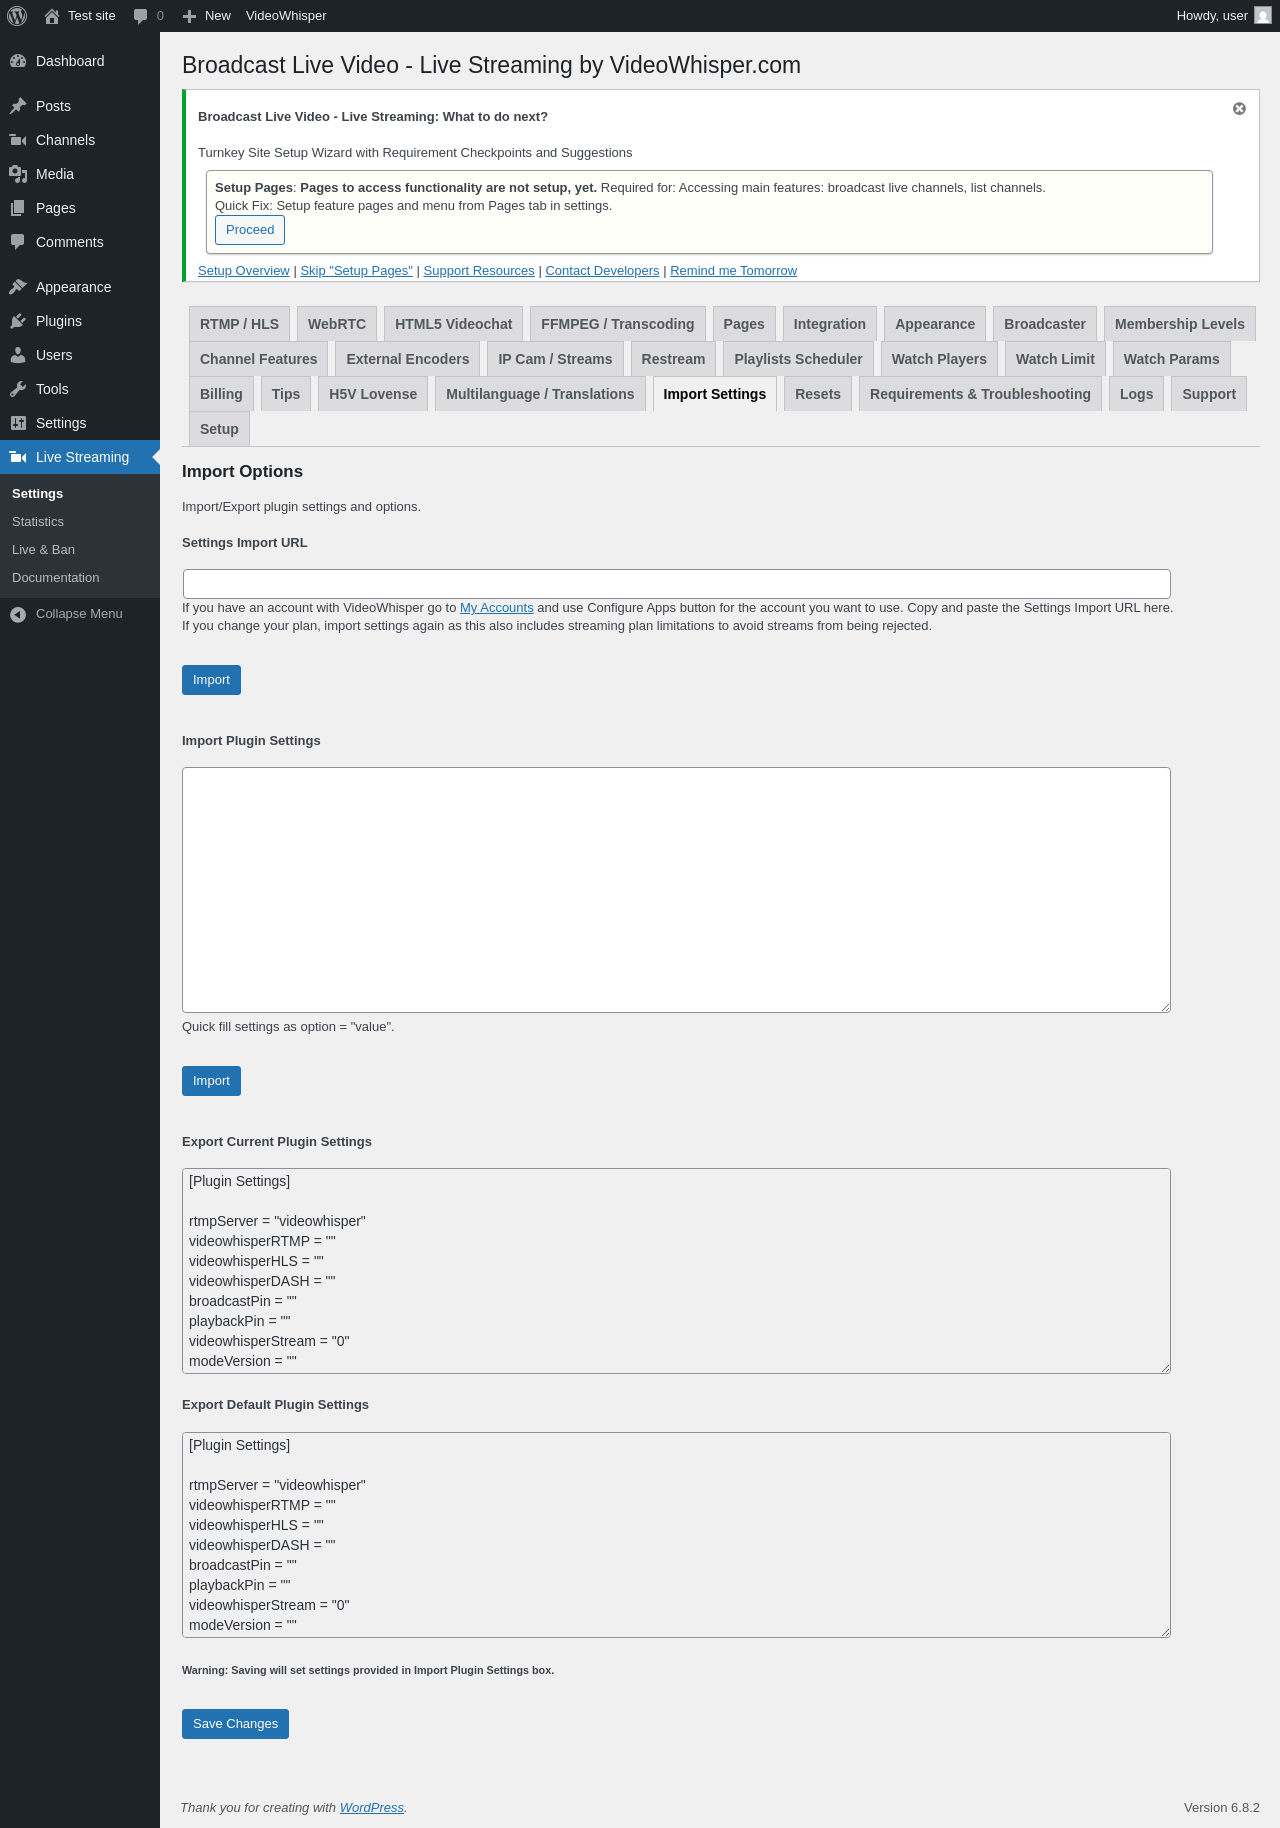The height and width of the screenshot is (1828, 1280).
Task: Click the Dashboard gauge icon
Action: pos(18,61)
